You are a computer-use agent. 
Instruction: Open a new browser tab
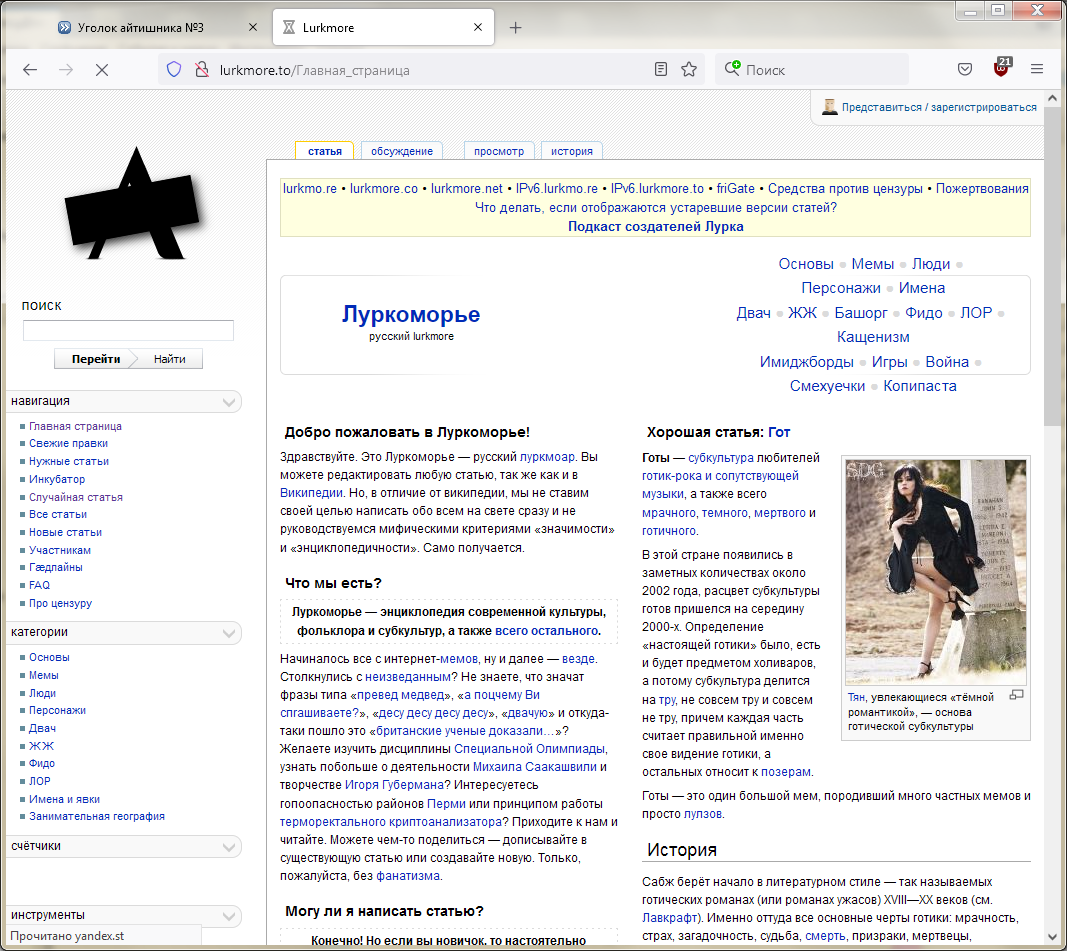[516, 28]
